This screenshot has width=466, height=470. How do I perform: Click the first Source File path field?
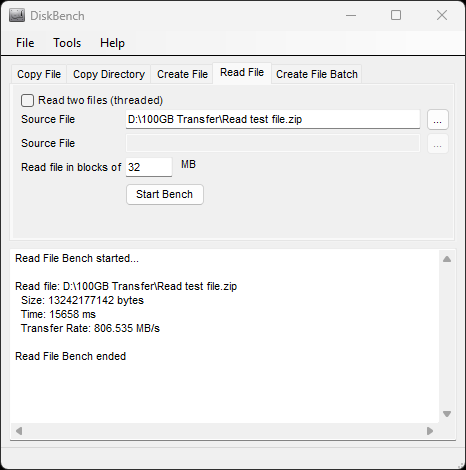(x=273, y=119)
